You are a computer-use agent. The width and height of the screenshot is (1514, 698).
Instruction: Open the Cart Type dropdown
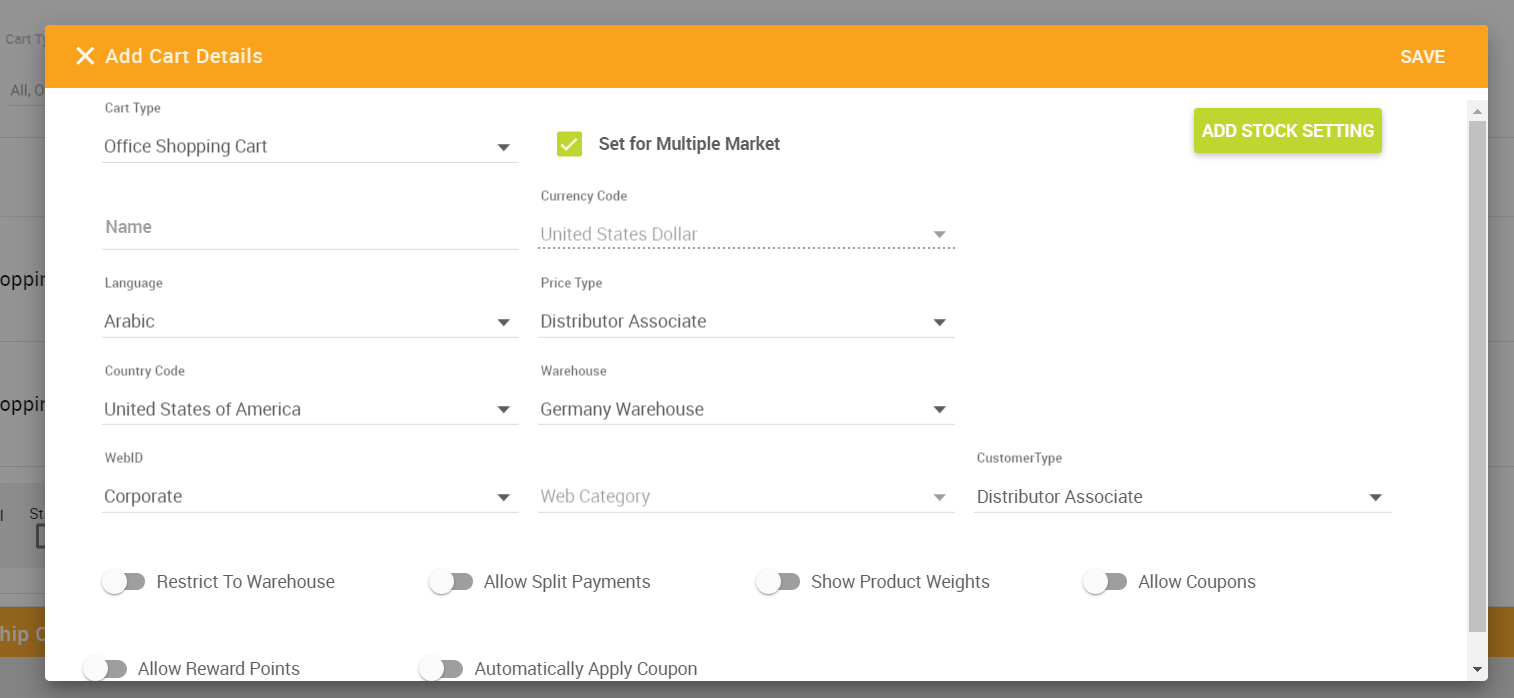pos(310,147)
